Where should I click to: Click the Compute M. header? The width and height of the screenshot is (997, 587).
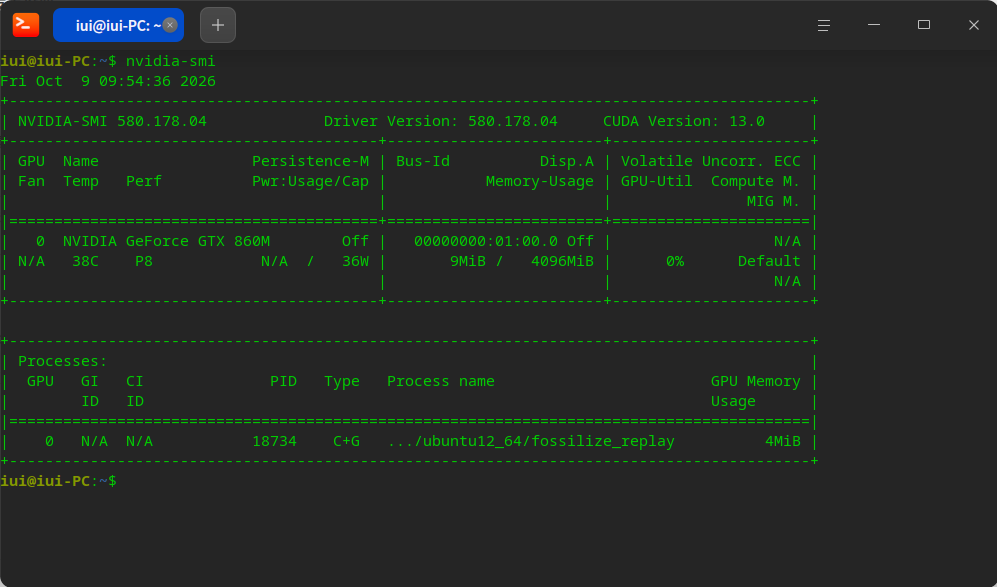click(x=756, y=181)
